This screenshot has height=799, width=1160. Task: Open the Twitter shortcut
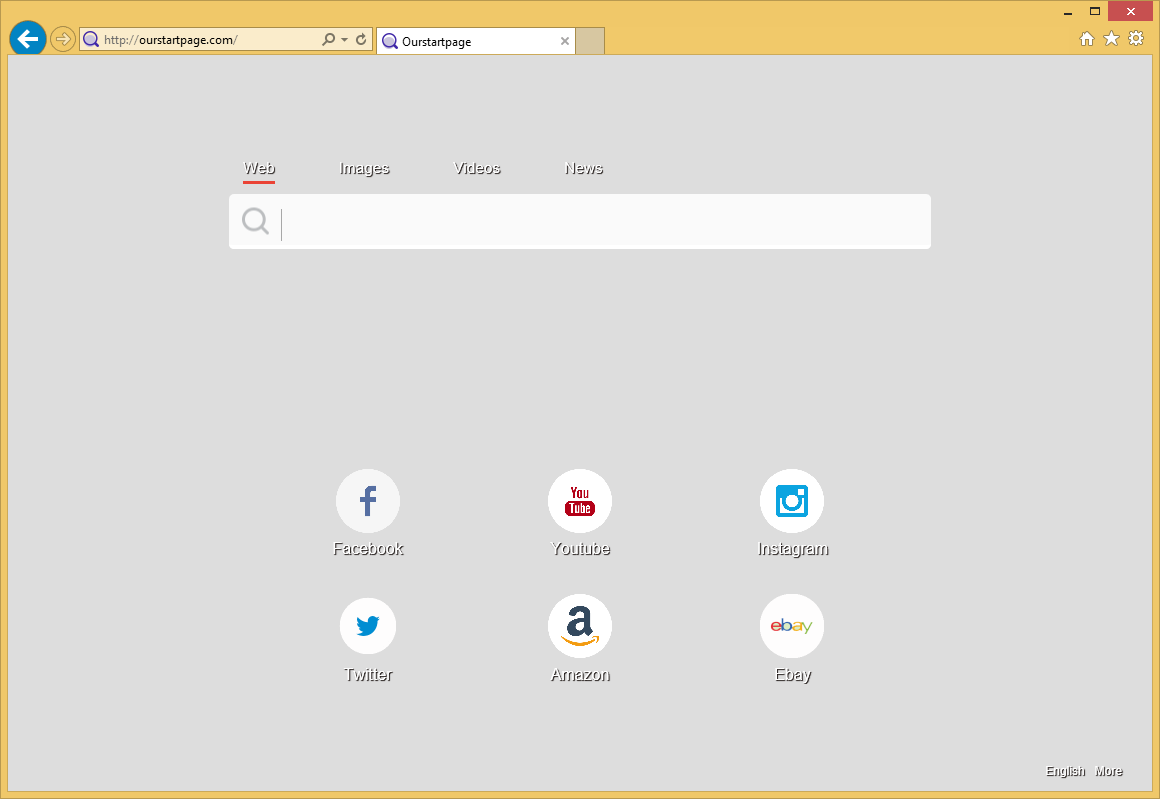368,626
